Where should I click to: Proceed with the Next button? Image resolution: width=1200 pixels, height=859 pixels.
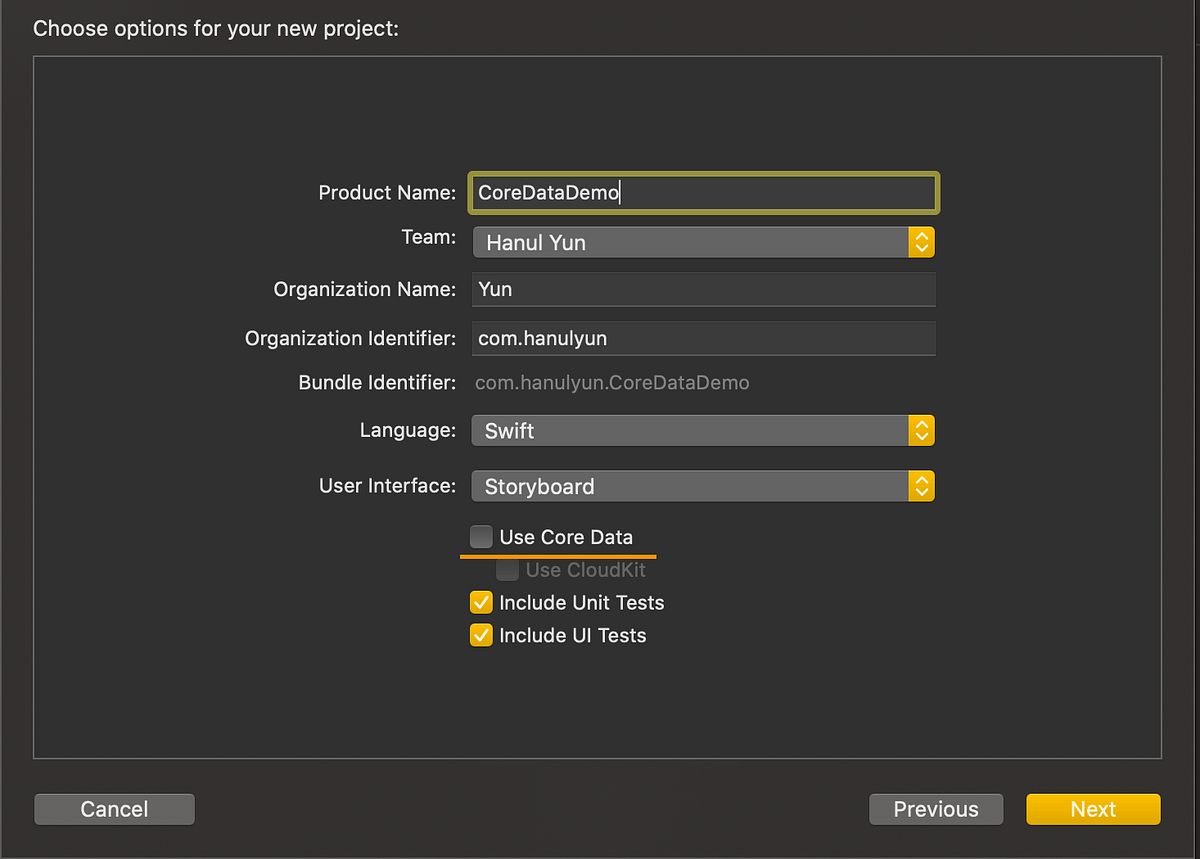point(1093,809)
